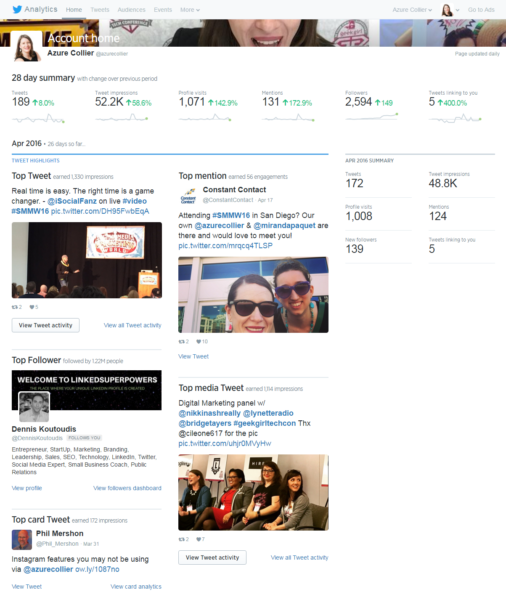Image resolution: width=506 pixels, height=600 pixels.
Task: Click View Tweet under Top card Tweet
Action: pyautogui.click(x=27, y=586)
